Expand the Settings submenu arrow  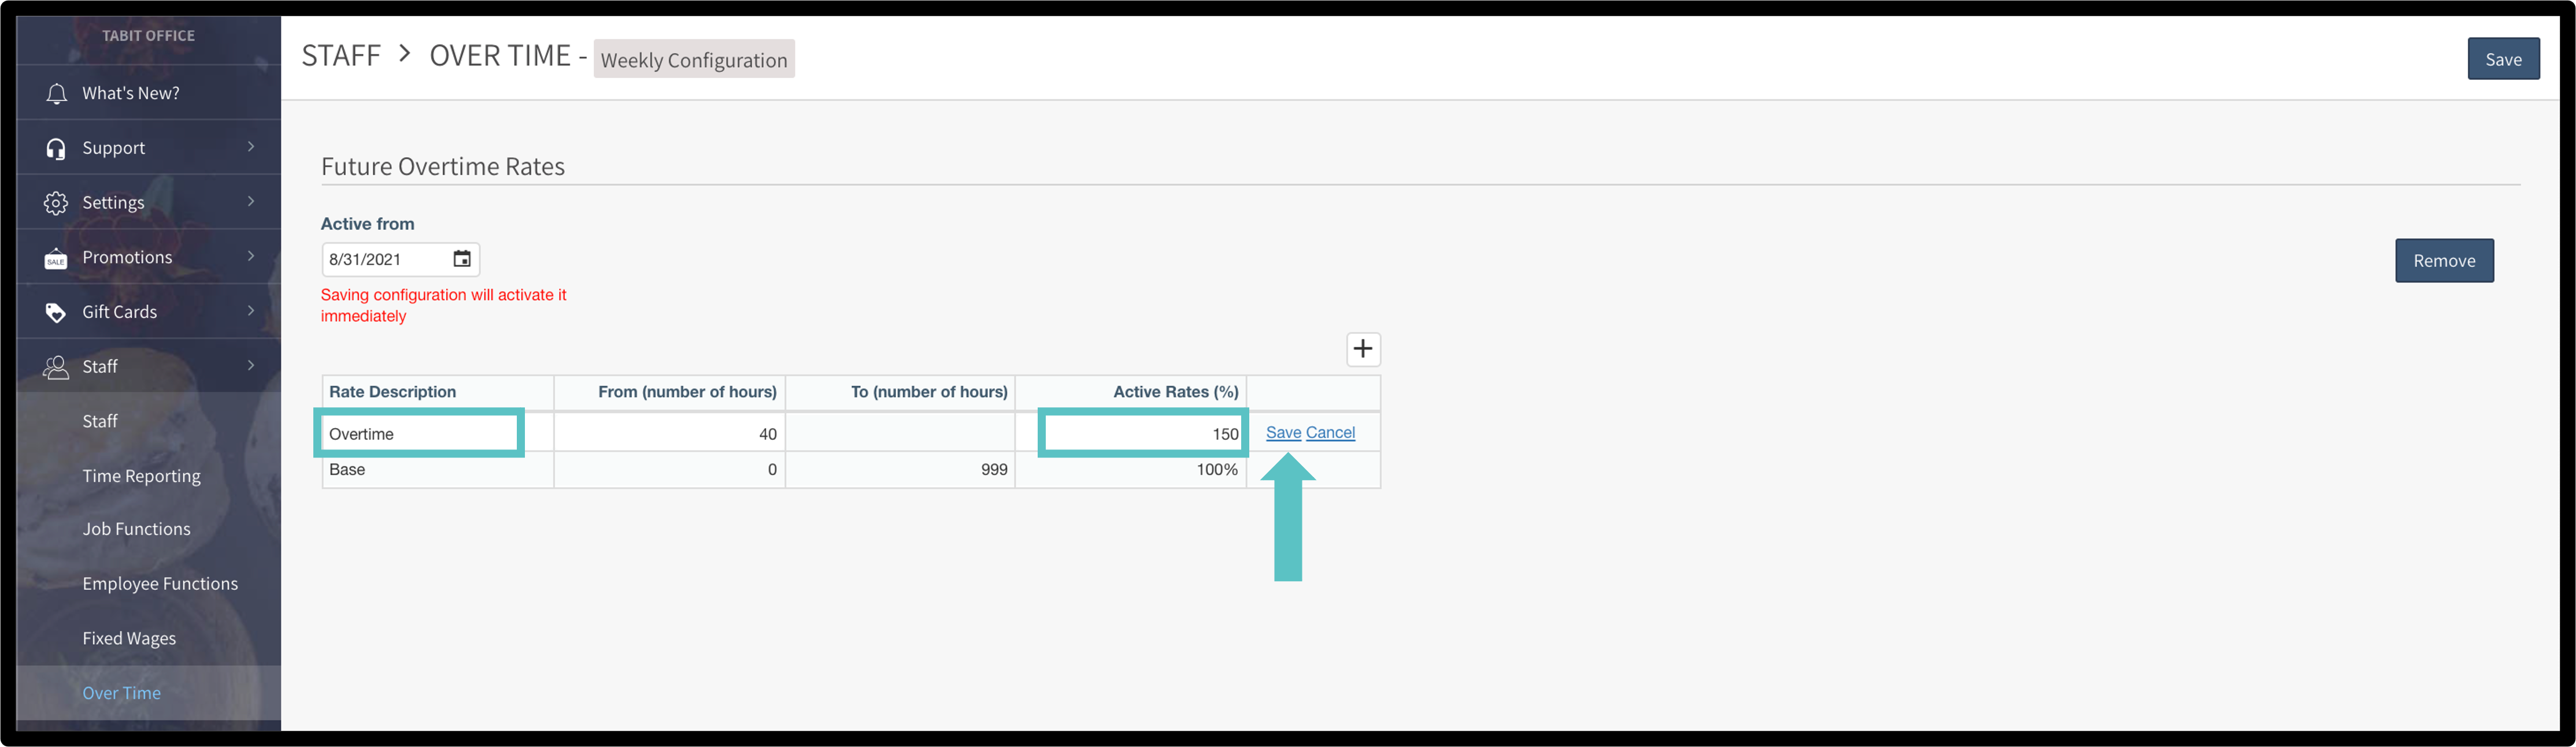coord(250,202)
